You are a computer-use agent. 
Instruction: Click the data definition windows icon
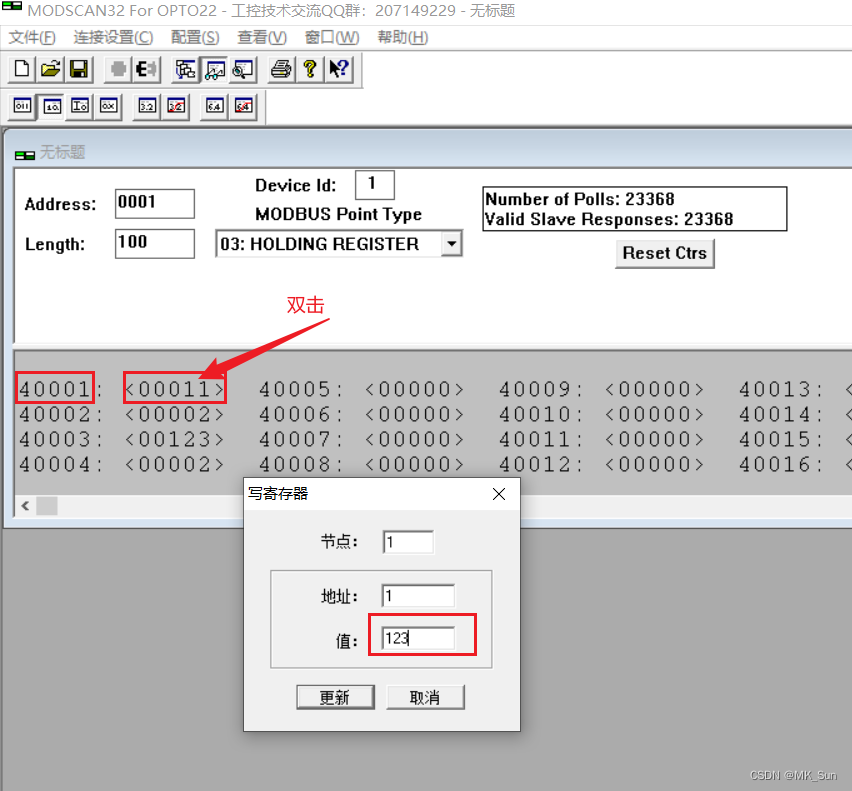[185, 69]
